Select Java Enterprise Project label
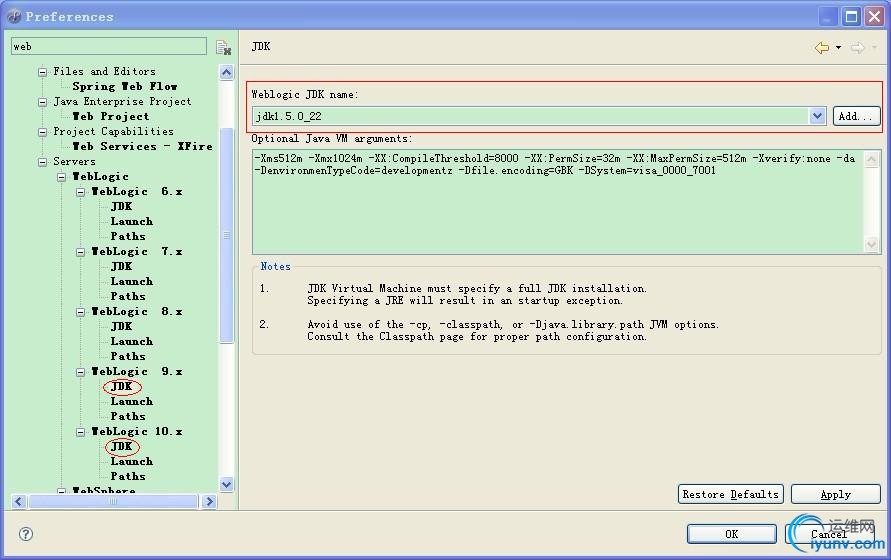 pyautogui.click(x=122, y=102)
